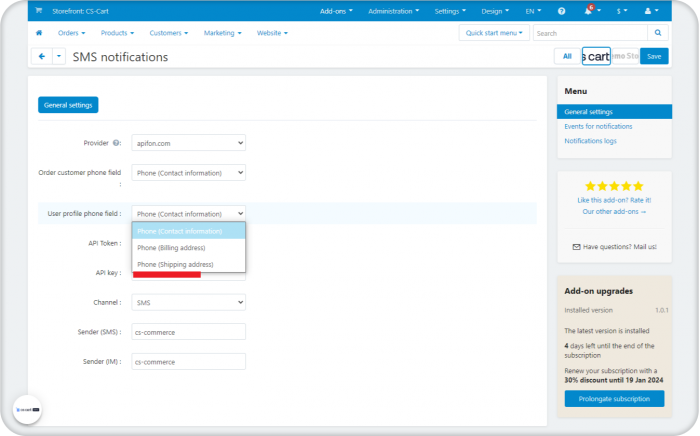Screen dimensions: 700x436
Task: Open Notifications logs link
Action: [x=590, y=141]
